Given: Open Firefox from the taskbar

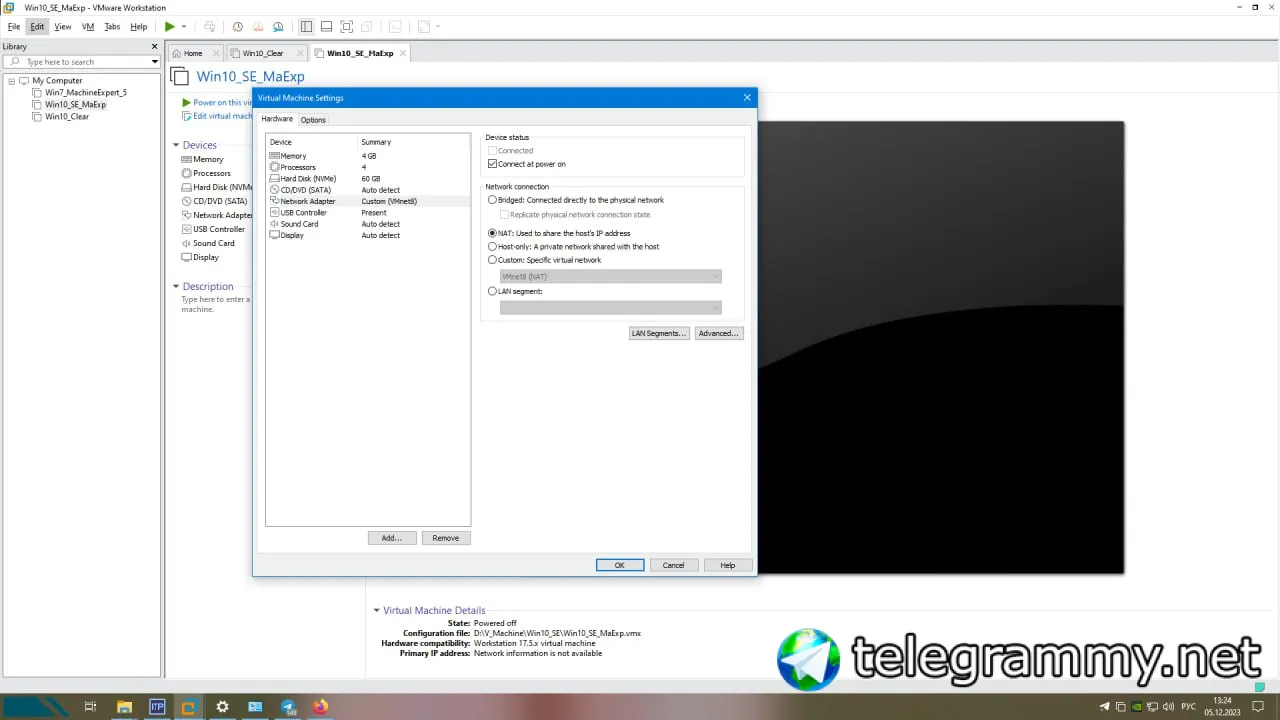Looking at the screenshot, I should (320, 706).
